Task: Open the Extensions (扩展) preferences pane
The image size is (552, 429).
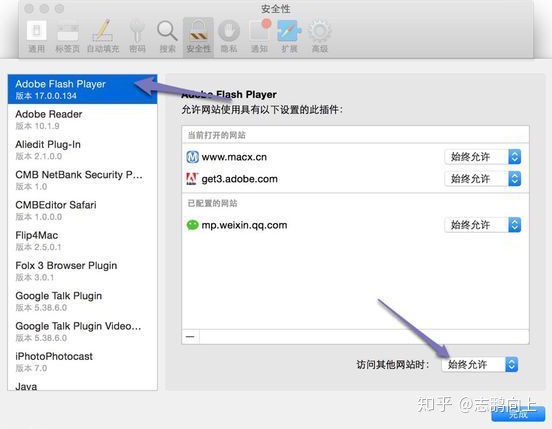Action: 289,37
